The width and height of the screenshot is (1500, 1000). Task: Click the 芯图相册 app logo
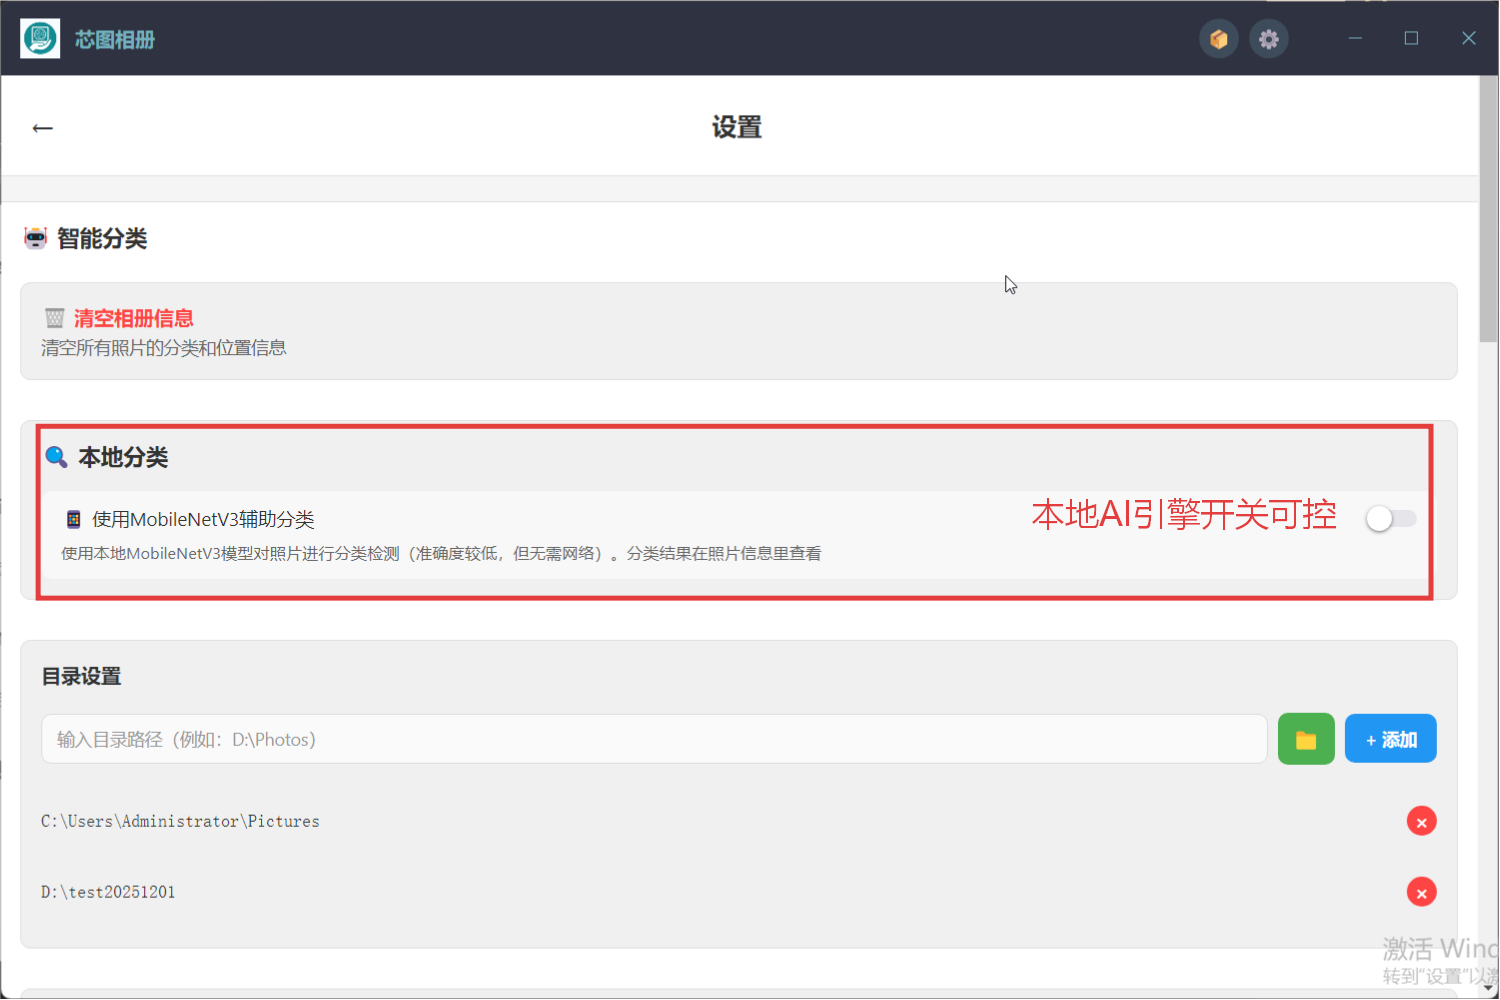[40, 39]
